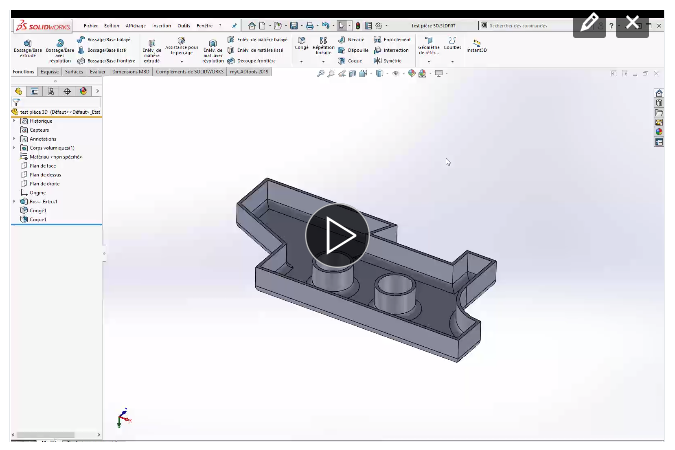Click the Print icon
This screenshot has height=450, width=675.
pyautogui.click(x=310, y=26)
